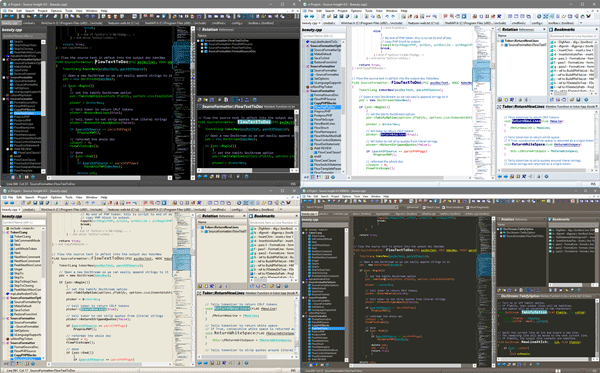This screenshot has width=600, height=373.
Task: Open the file tab overflow arrow in the white-themed window
Action: 581,23
